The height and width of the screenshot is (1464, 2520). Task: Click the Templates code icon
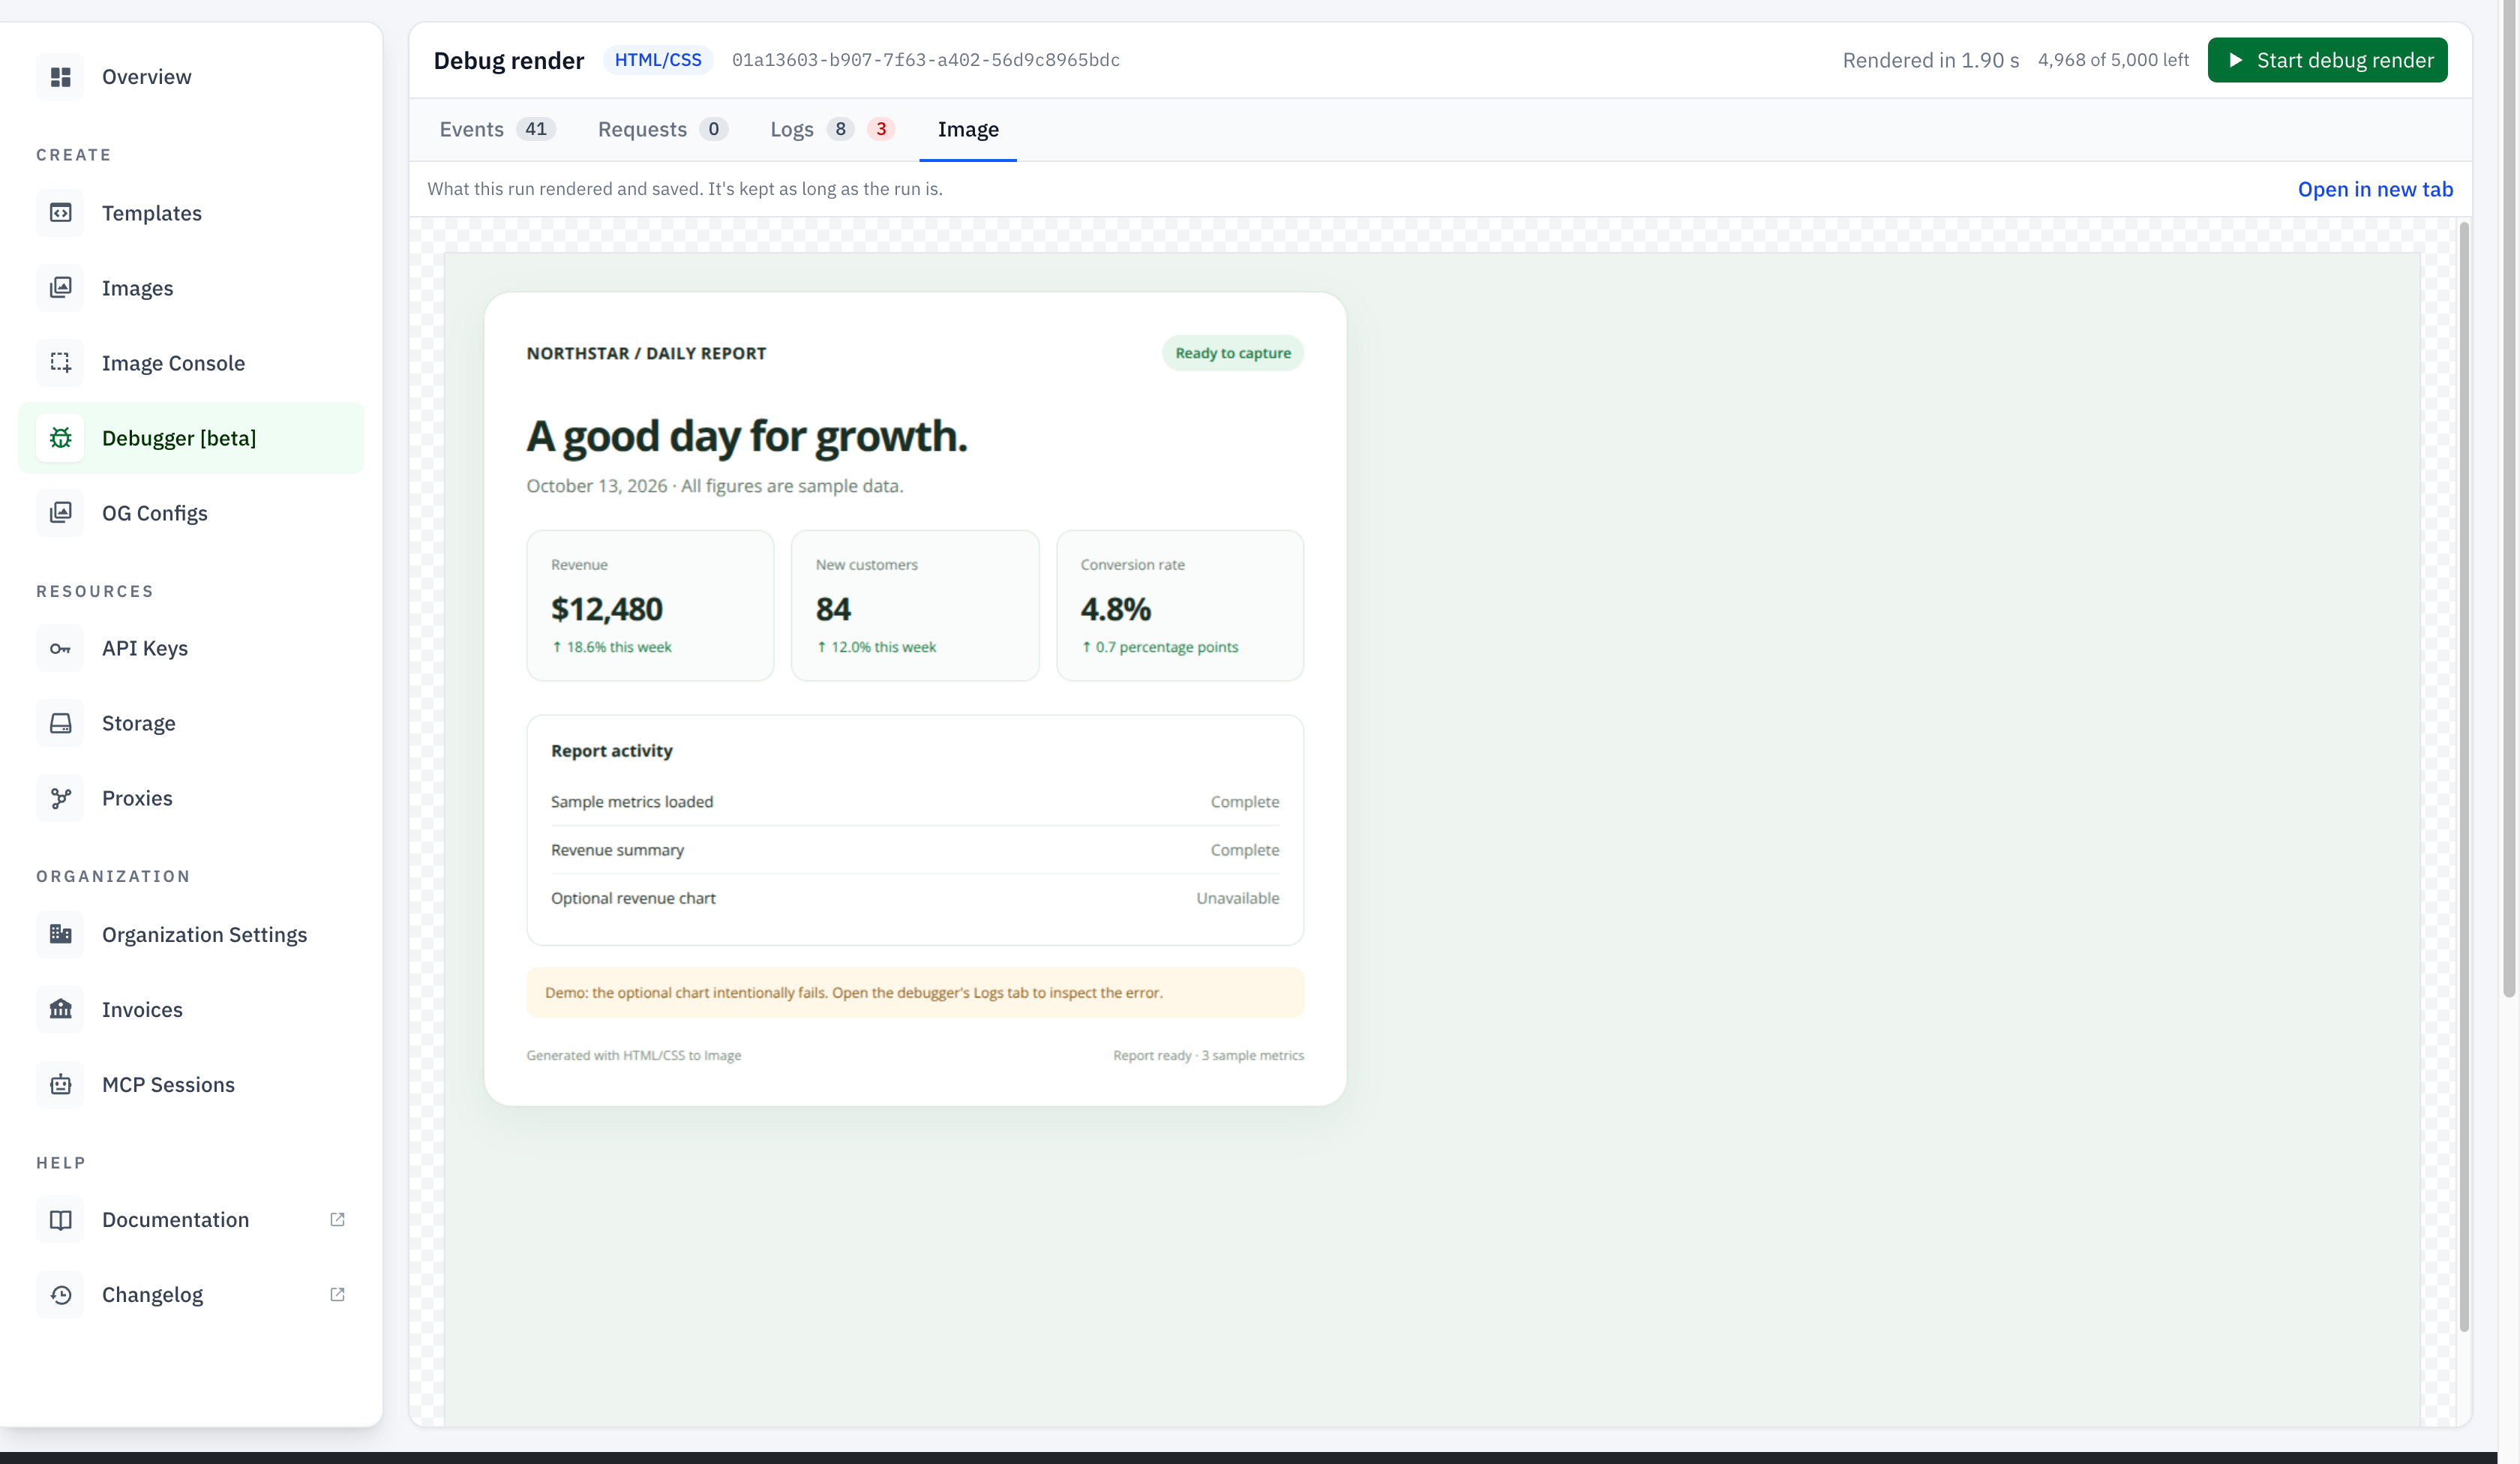(x=60, y=213)
